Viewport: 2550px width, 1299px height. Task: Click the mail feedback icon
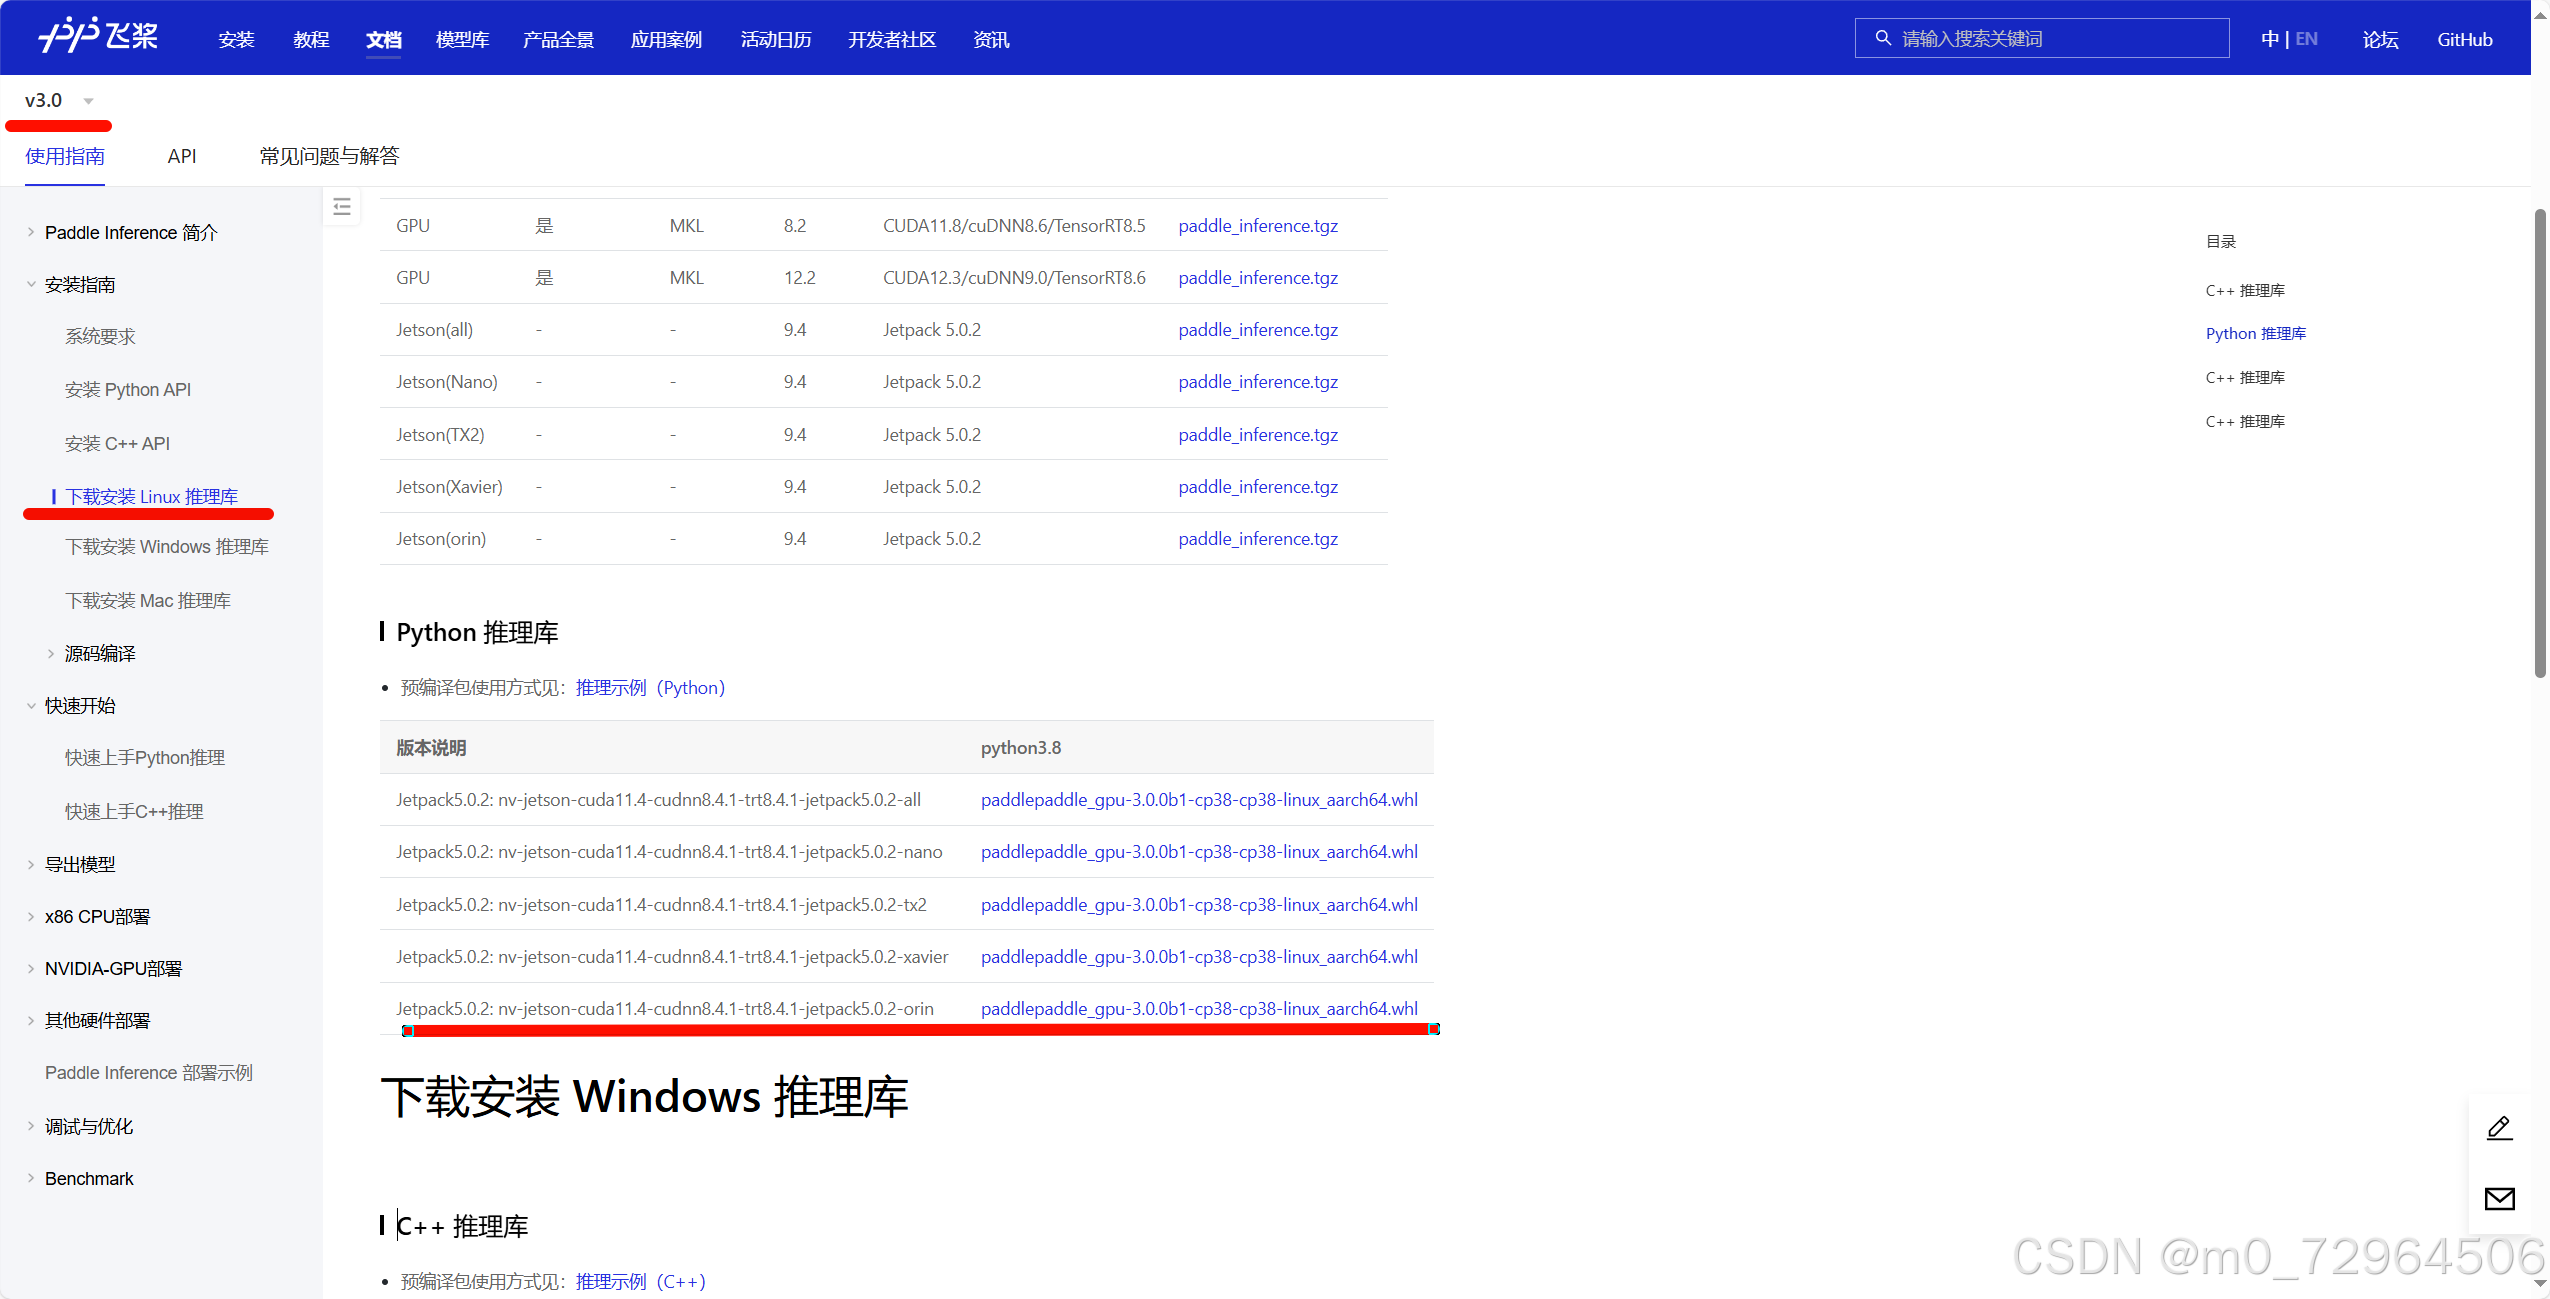(x=2499, y=1198)
